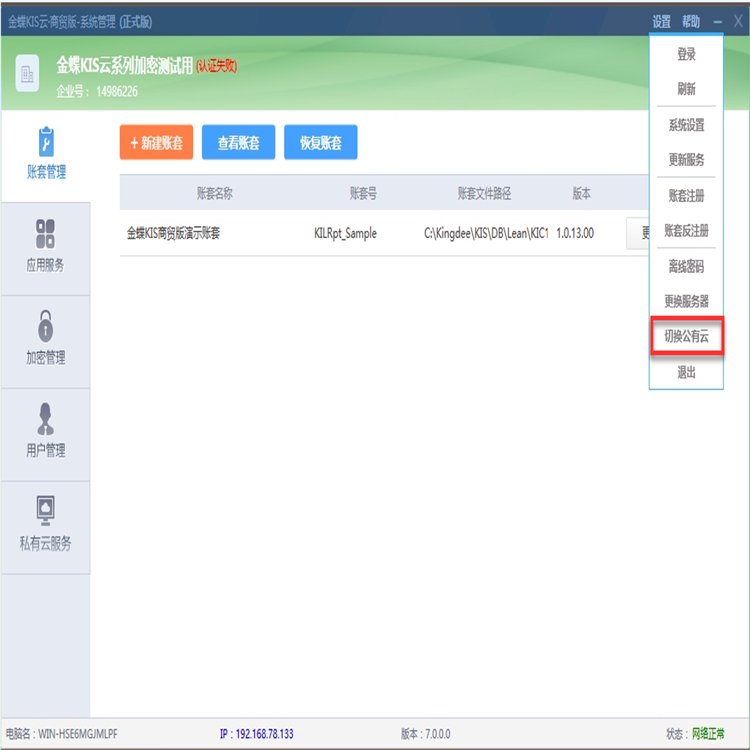This screenshot has width=750, height=750.
Task: Open the 帮助 menu
Action: click(x=691, y=22)
